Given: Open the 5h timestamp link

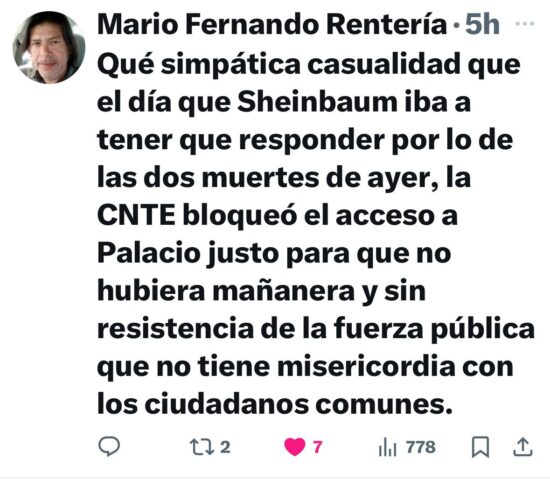Looking at the screenshot, I should click(x=482, y=24).
